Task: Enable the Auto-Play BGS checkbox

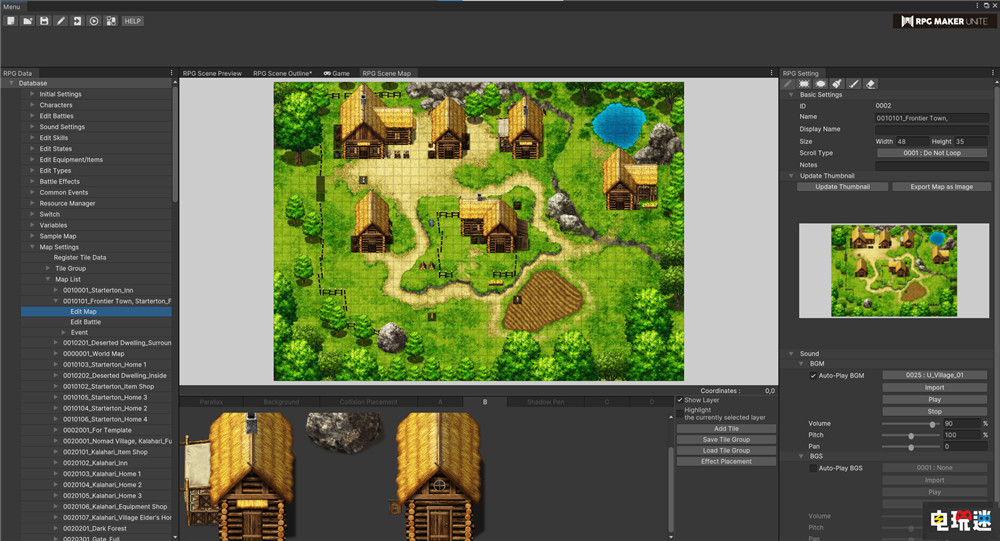Action: click(813, 468)
